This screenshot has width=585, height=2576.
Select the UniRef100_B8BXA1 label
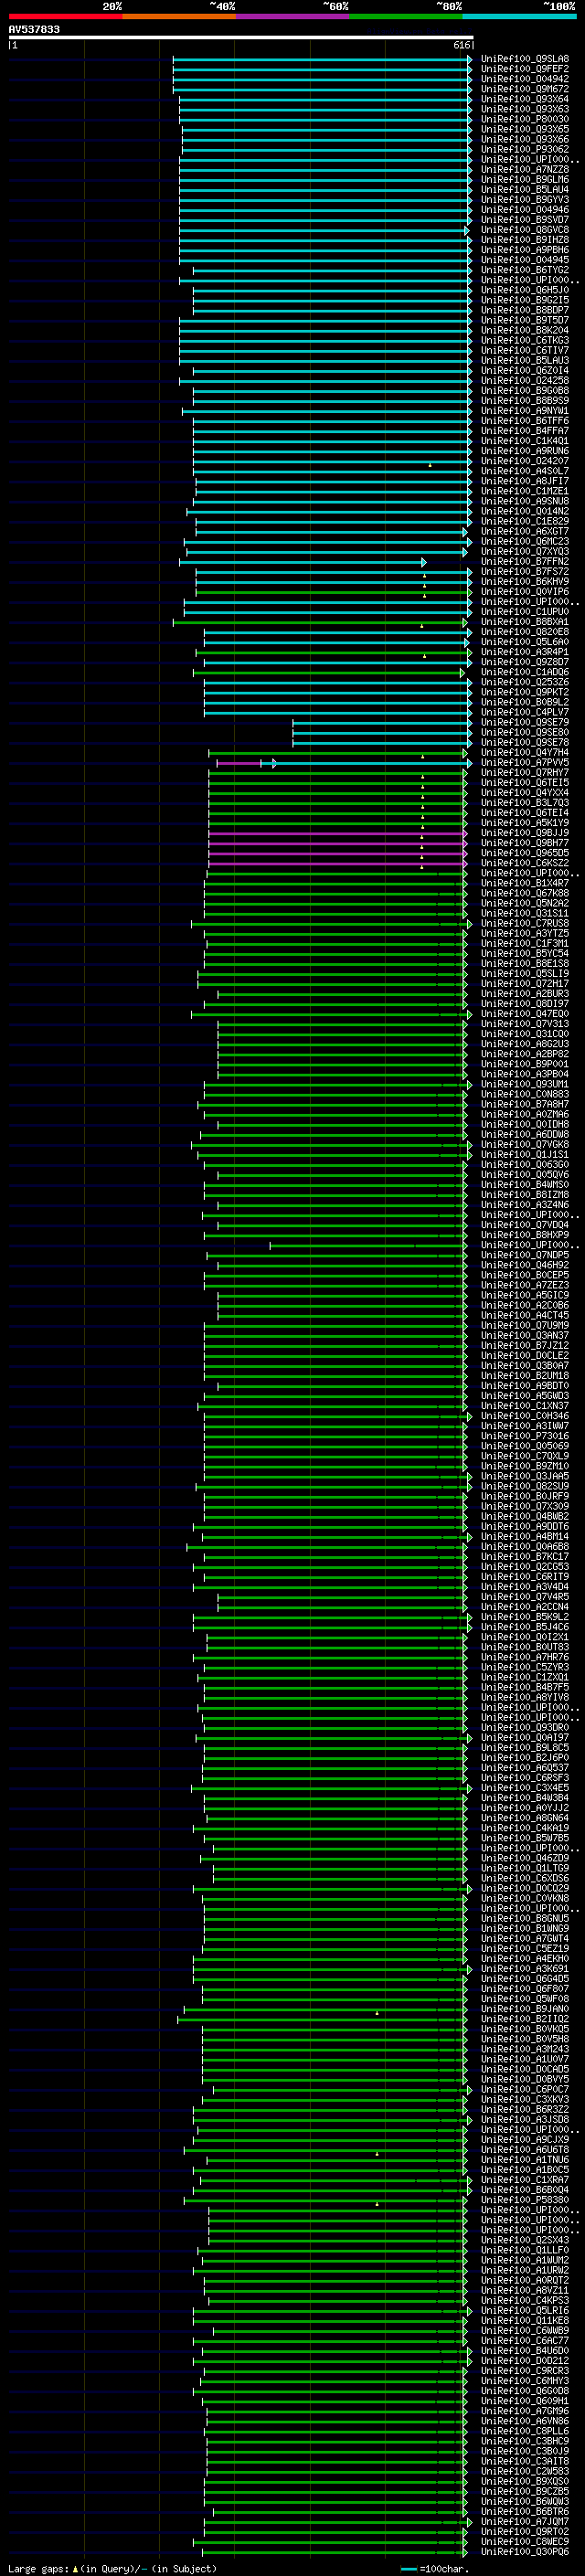click(525, 622)
